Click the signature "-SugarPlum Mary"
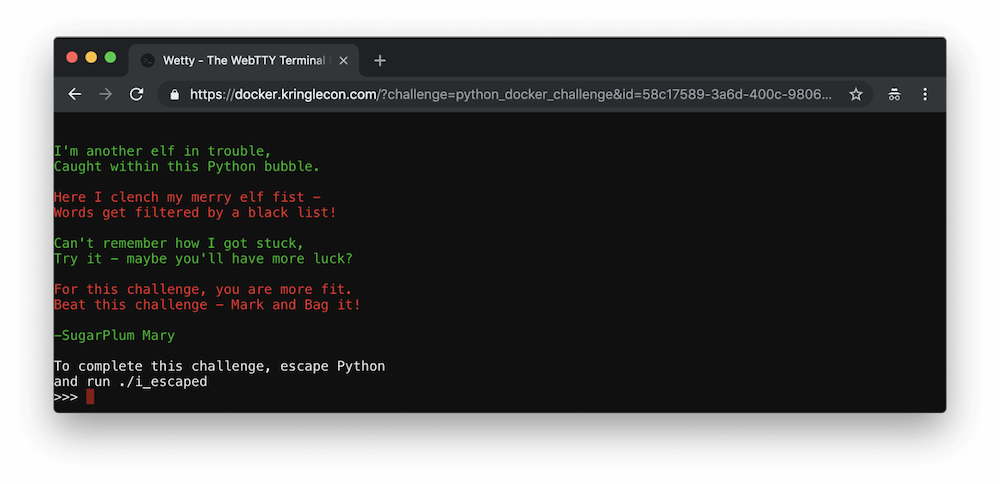Viewport: 1000px width, 484px height. 114,335
